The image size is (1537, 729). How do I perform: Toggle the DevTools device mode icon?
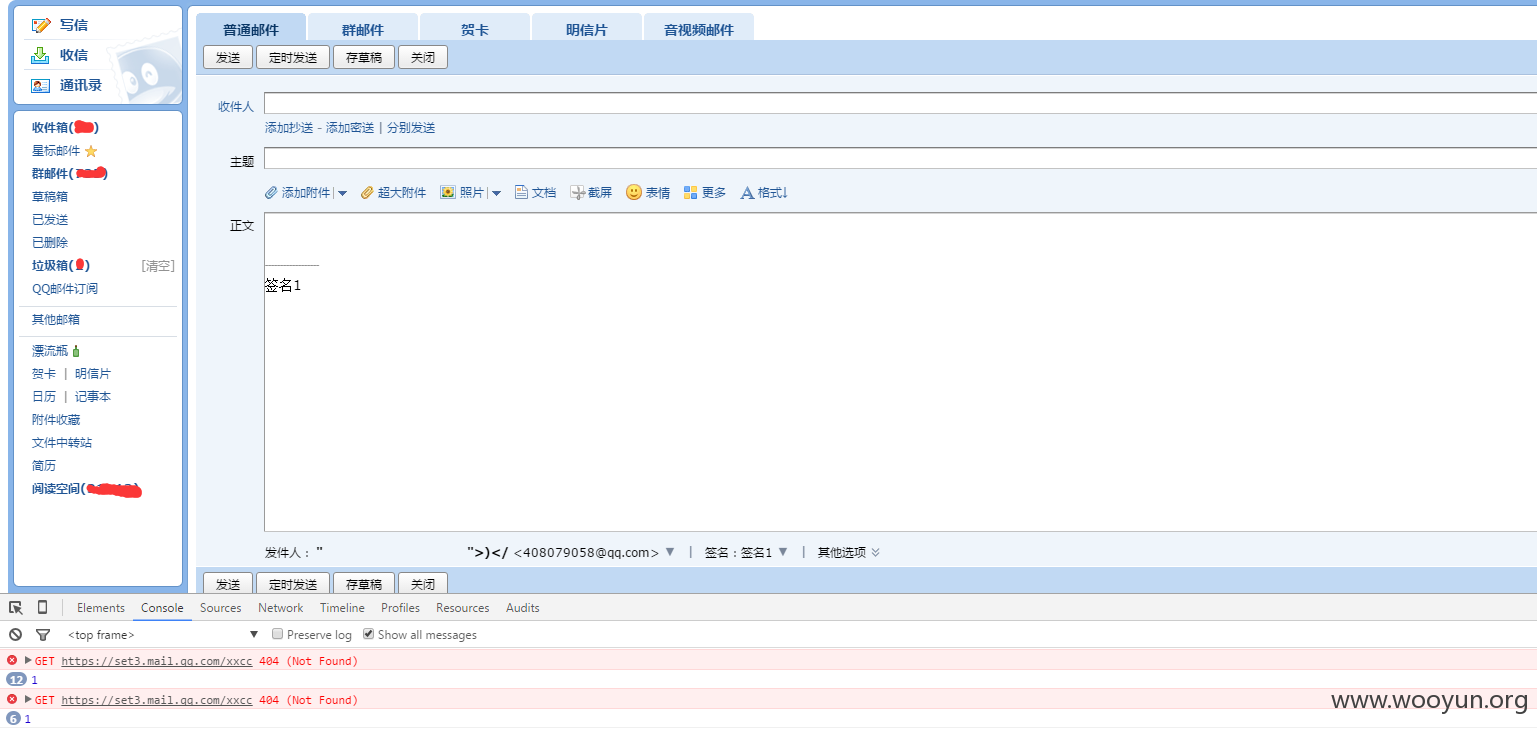pyautogui.click(x=42, y=607)
